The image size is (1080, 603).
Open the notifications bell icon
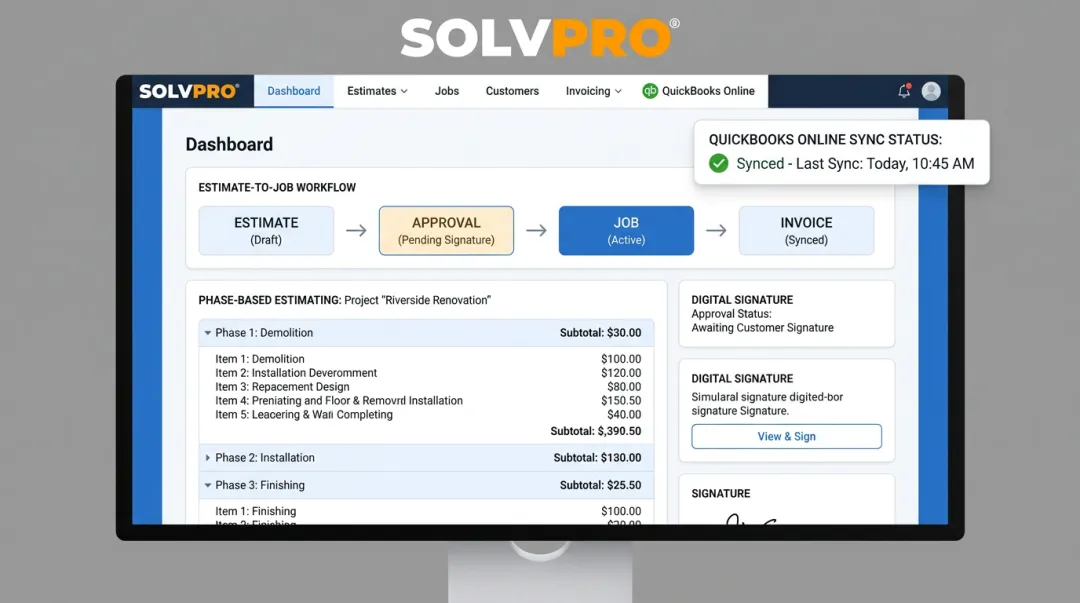[x=904, y=91]
